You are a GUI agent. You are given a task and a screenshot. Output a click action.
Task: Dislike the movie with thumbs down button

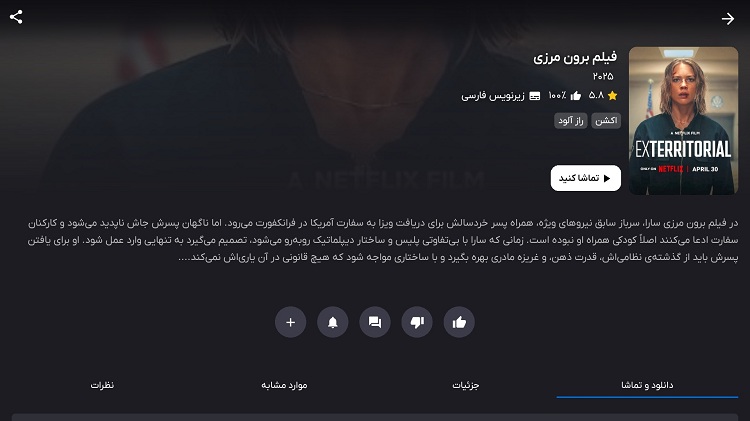click(x=417, y=322)
